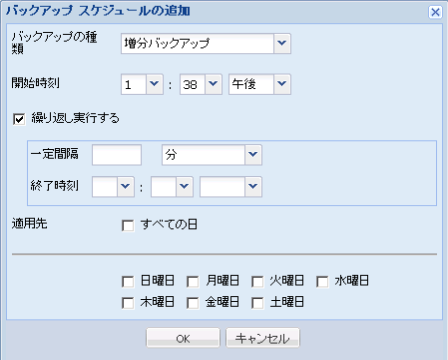Expand the start time hour dropdown
Viewport: 448px width, 360px height.
pyautogui.click(x=154, y=84)
